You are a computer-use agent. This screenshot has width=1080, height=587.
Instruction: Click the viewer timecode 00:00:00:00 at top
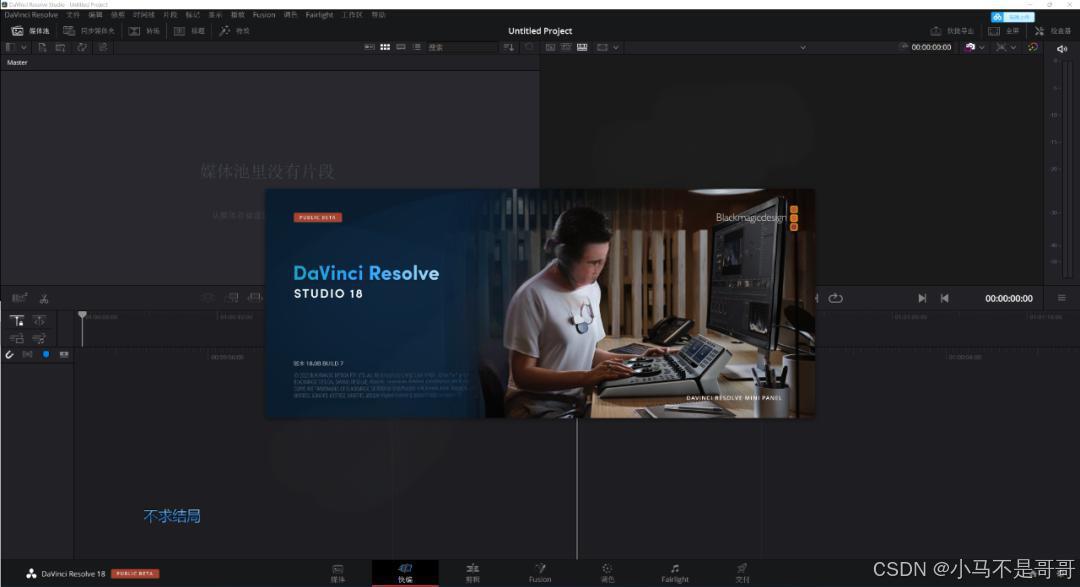931,48
